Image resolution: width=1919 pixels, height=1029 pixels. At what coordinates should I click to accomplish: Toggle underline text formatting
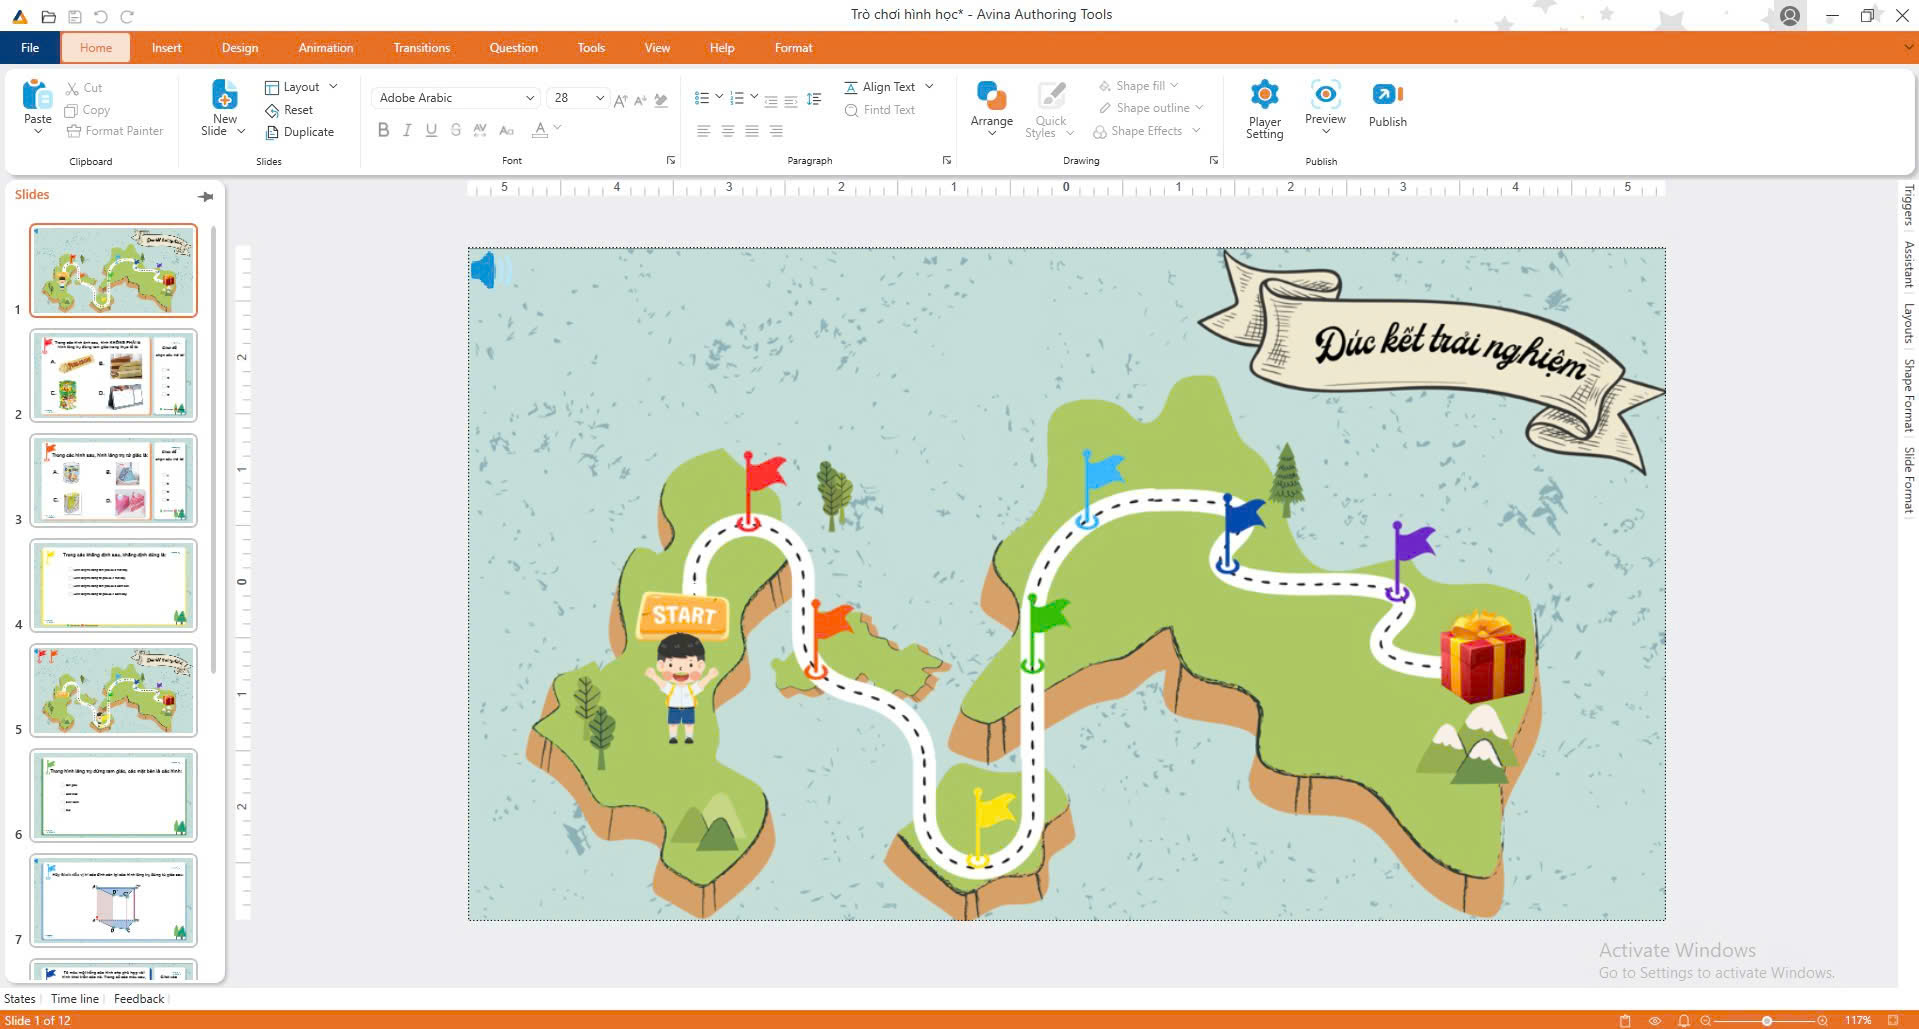click(431, 130)
